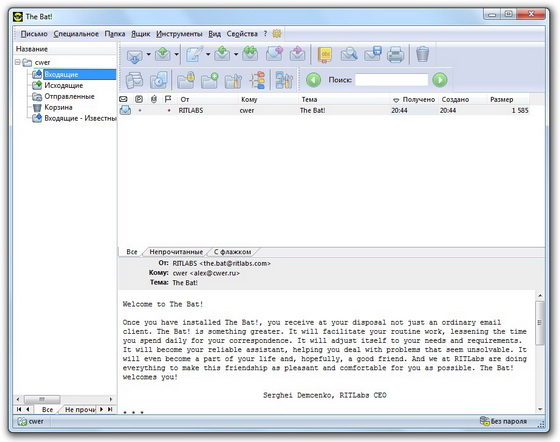Switch to the Непрочитанные tab

[176, 252]
